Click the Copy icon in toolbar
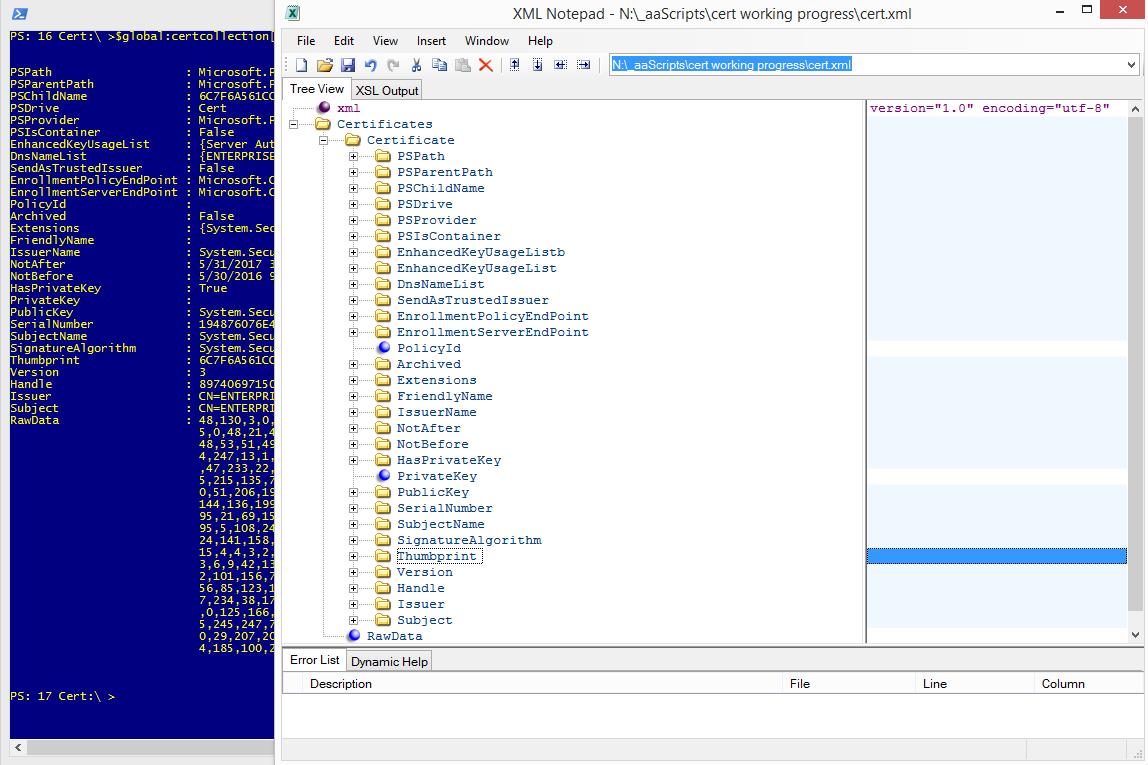 439,65
